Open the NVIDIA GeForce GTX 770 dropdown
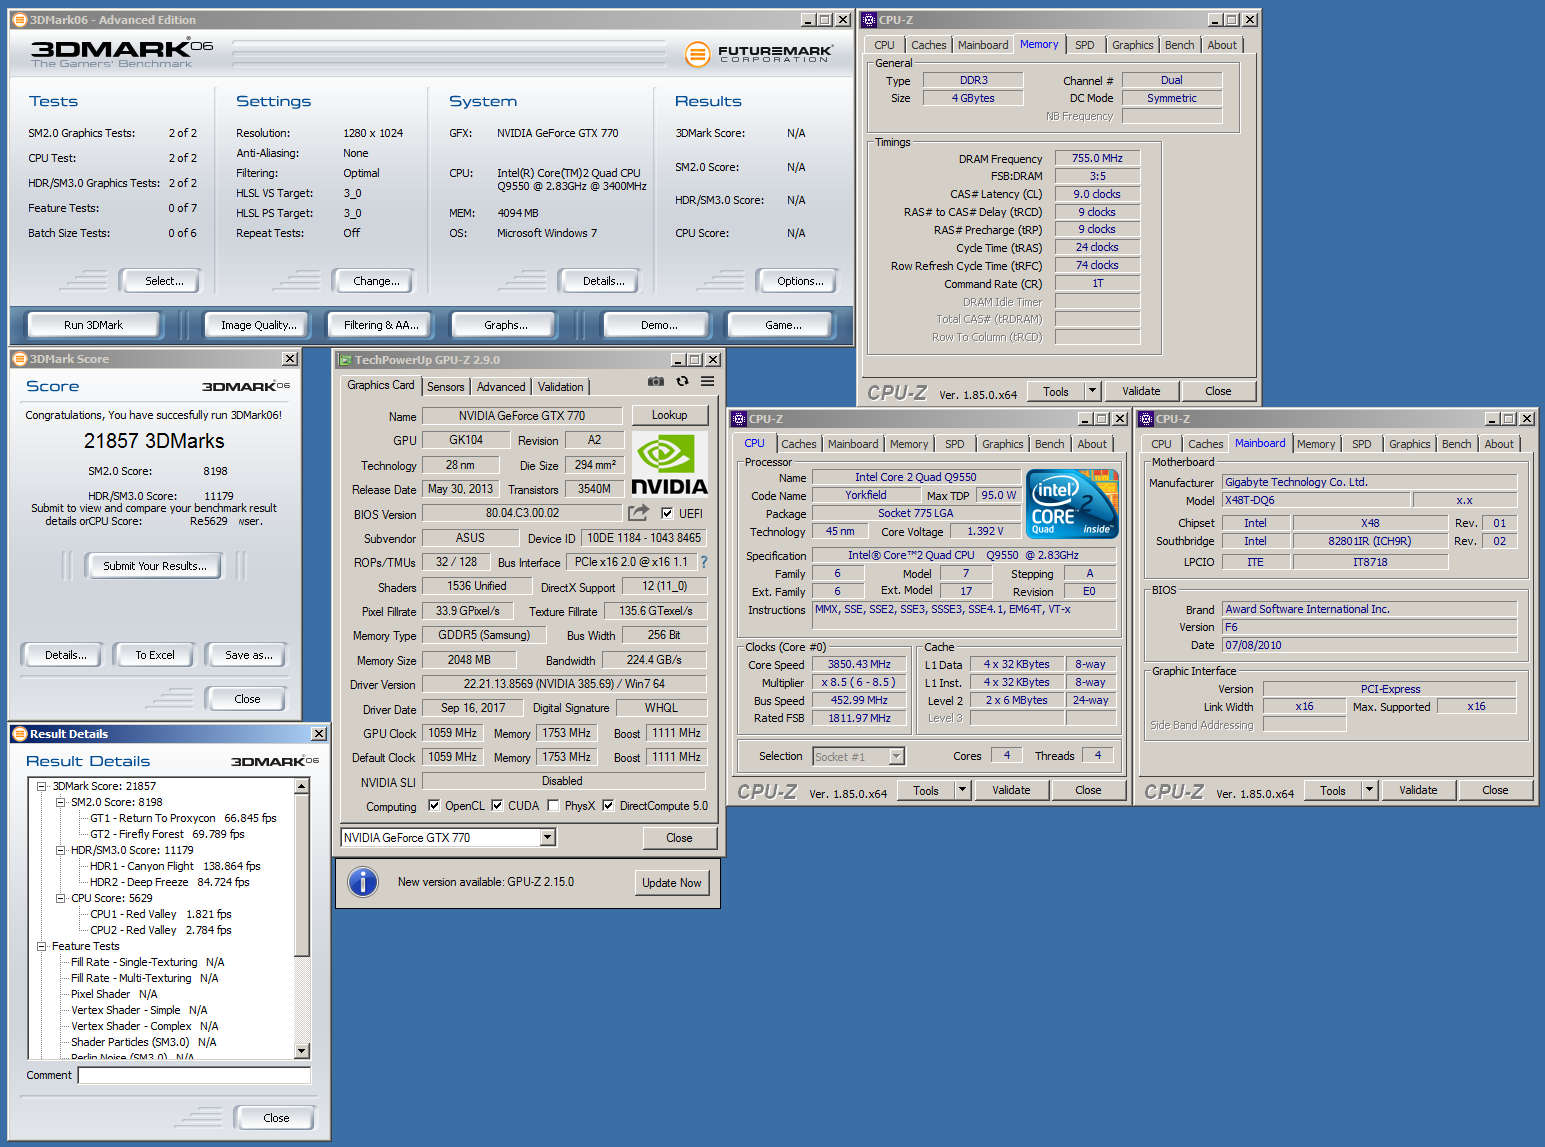1545x1147 pixels. click(548, 838)
